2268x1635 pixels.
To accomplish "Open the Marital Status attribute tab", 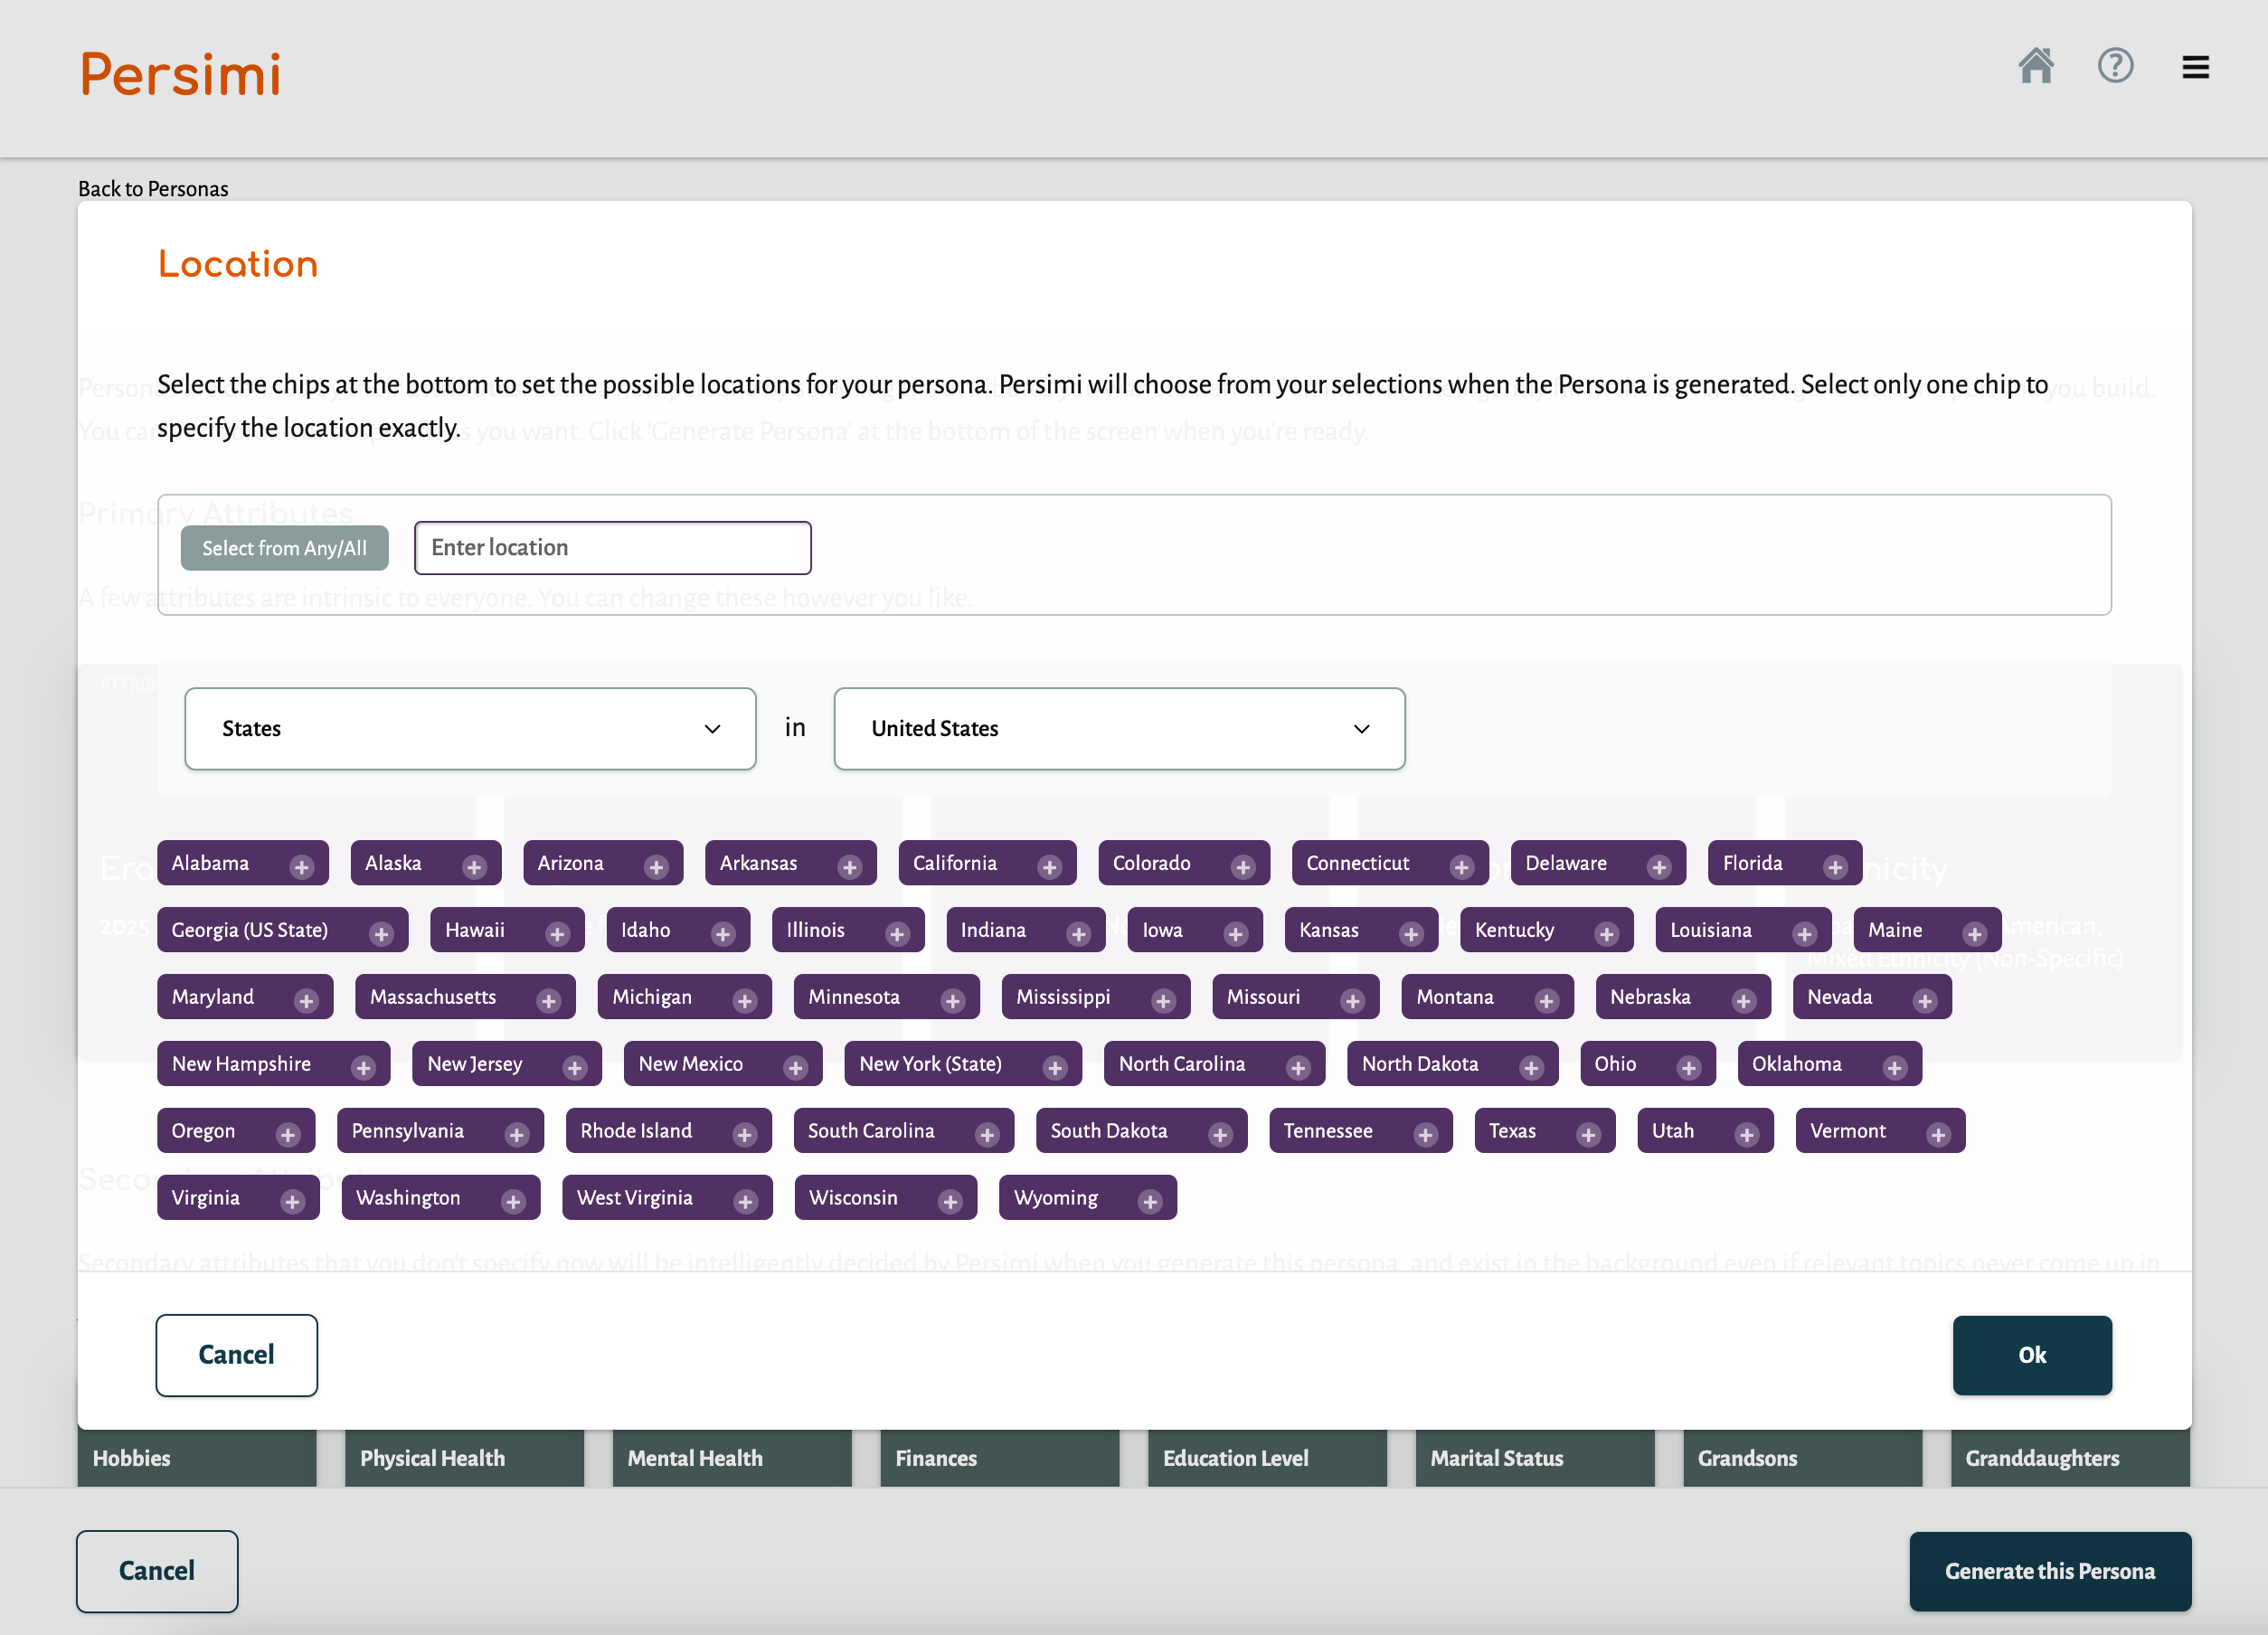I will click(1535, 1458).
